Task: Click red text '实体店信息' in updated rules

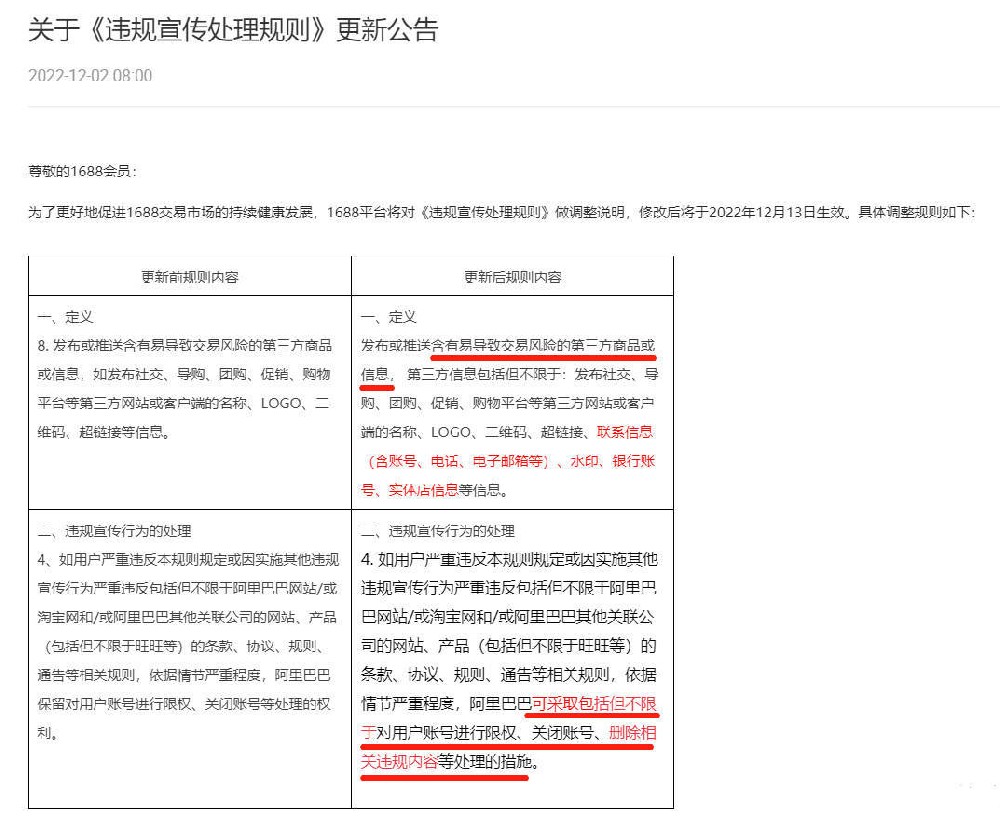Action: tap(423, 490)
